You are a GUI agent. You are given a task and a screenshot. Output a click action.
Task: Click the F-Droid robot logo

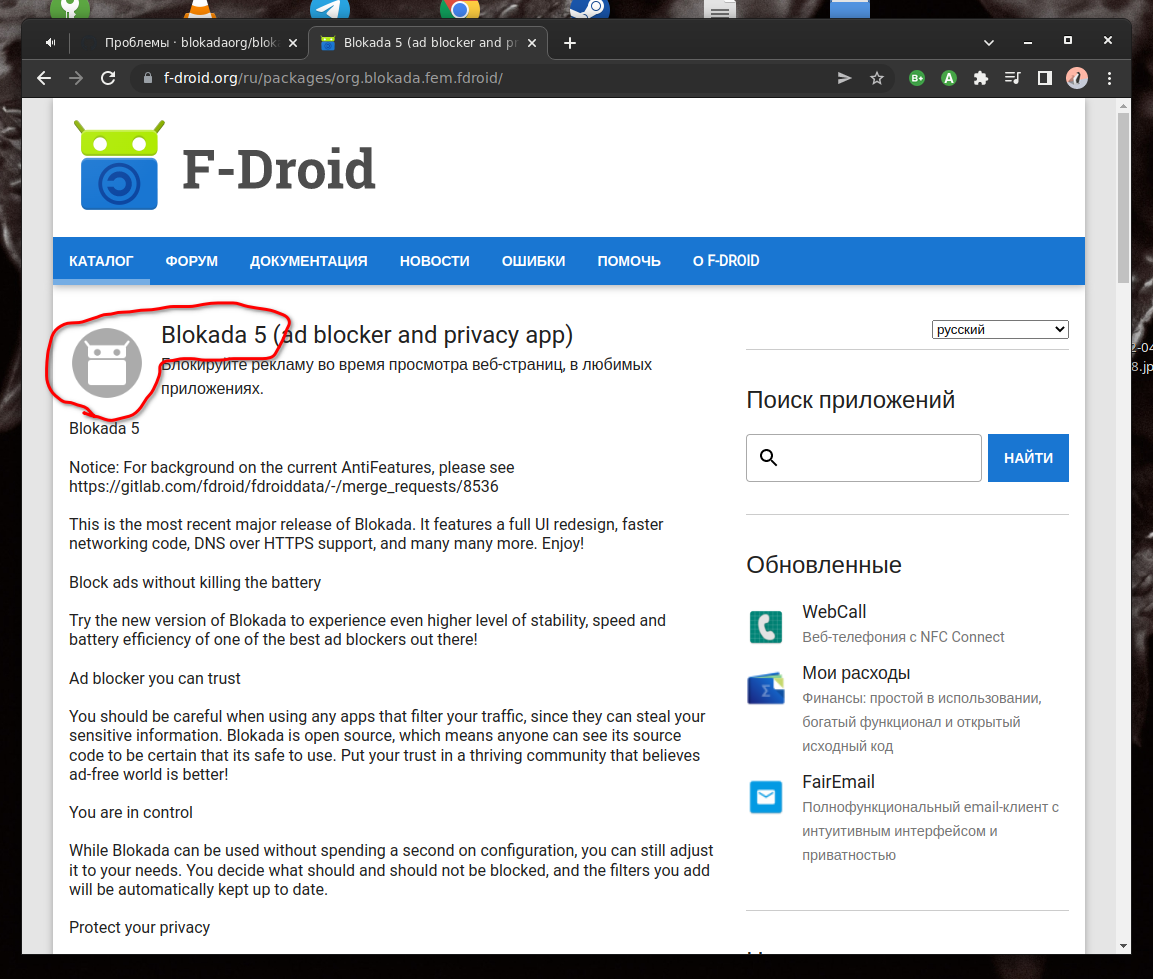tap(119, 165)
